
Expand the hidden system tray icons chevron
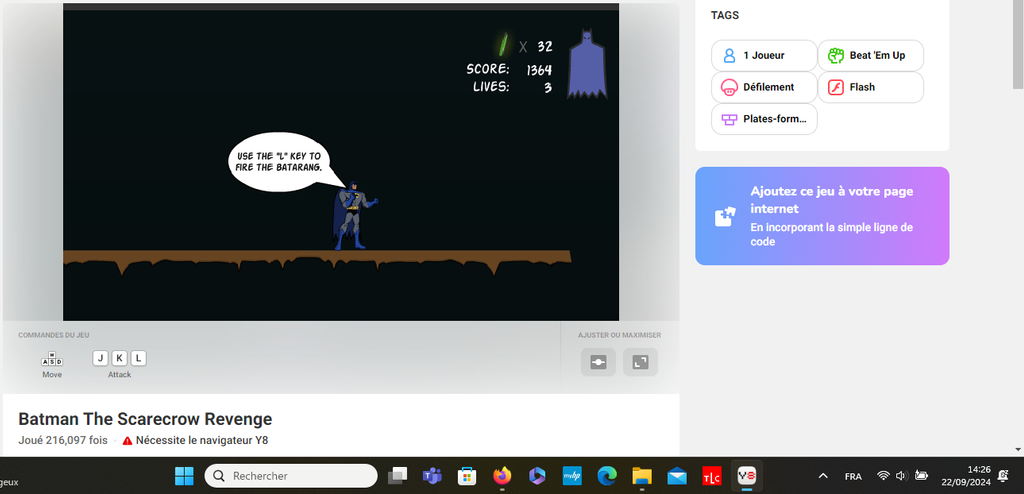point(823,476)
